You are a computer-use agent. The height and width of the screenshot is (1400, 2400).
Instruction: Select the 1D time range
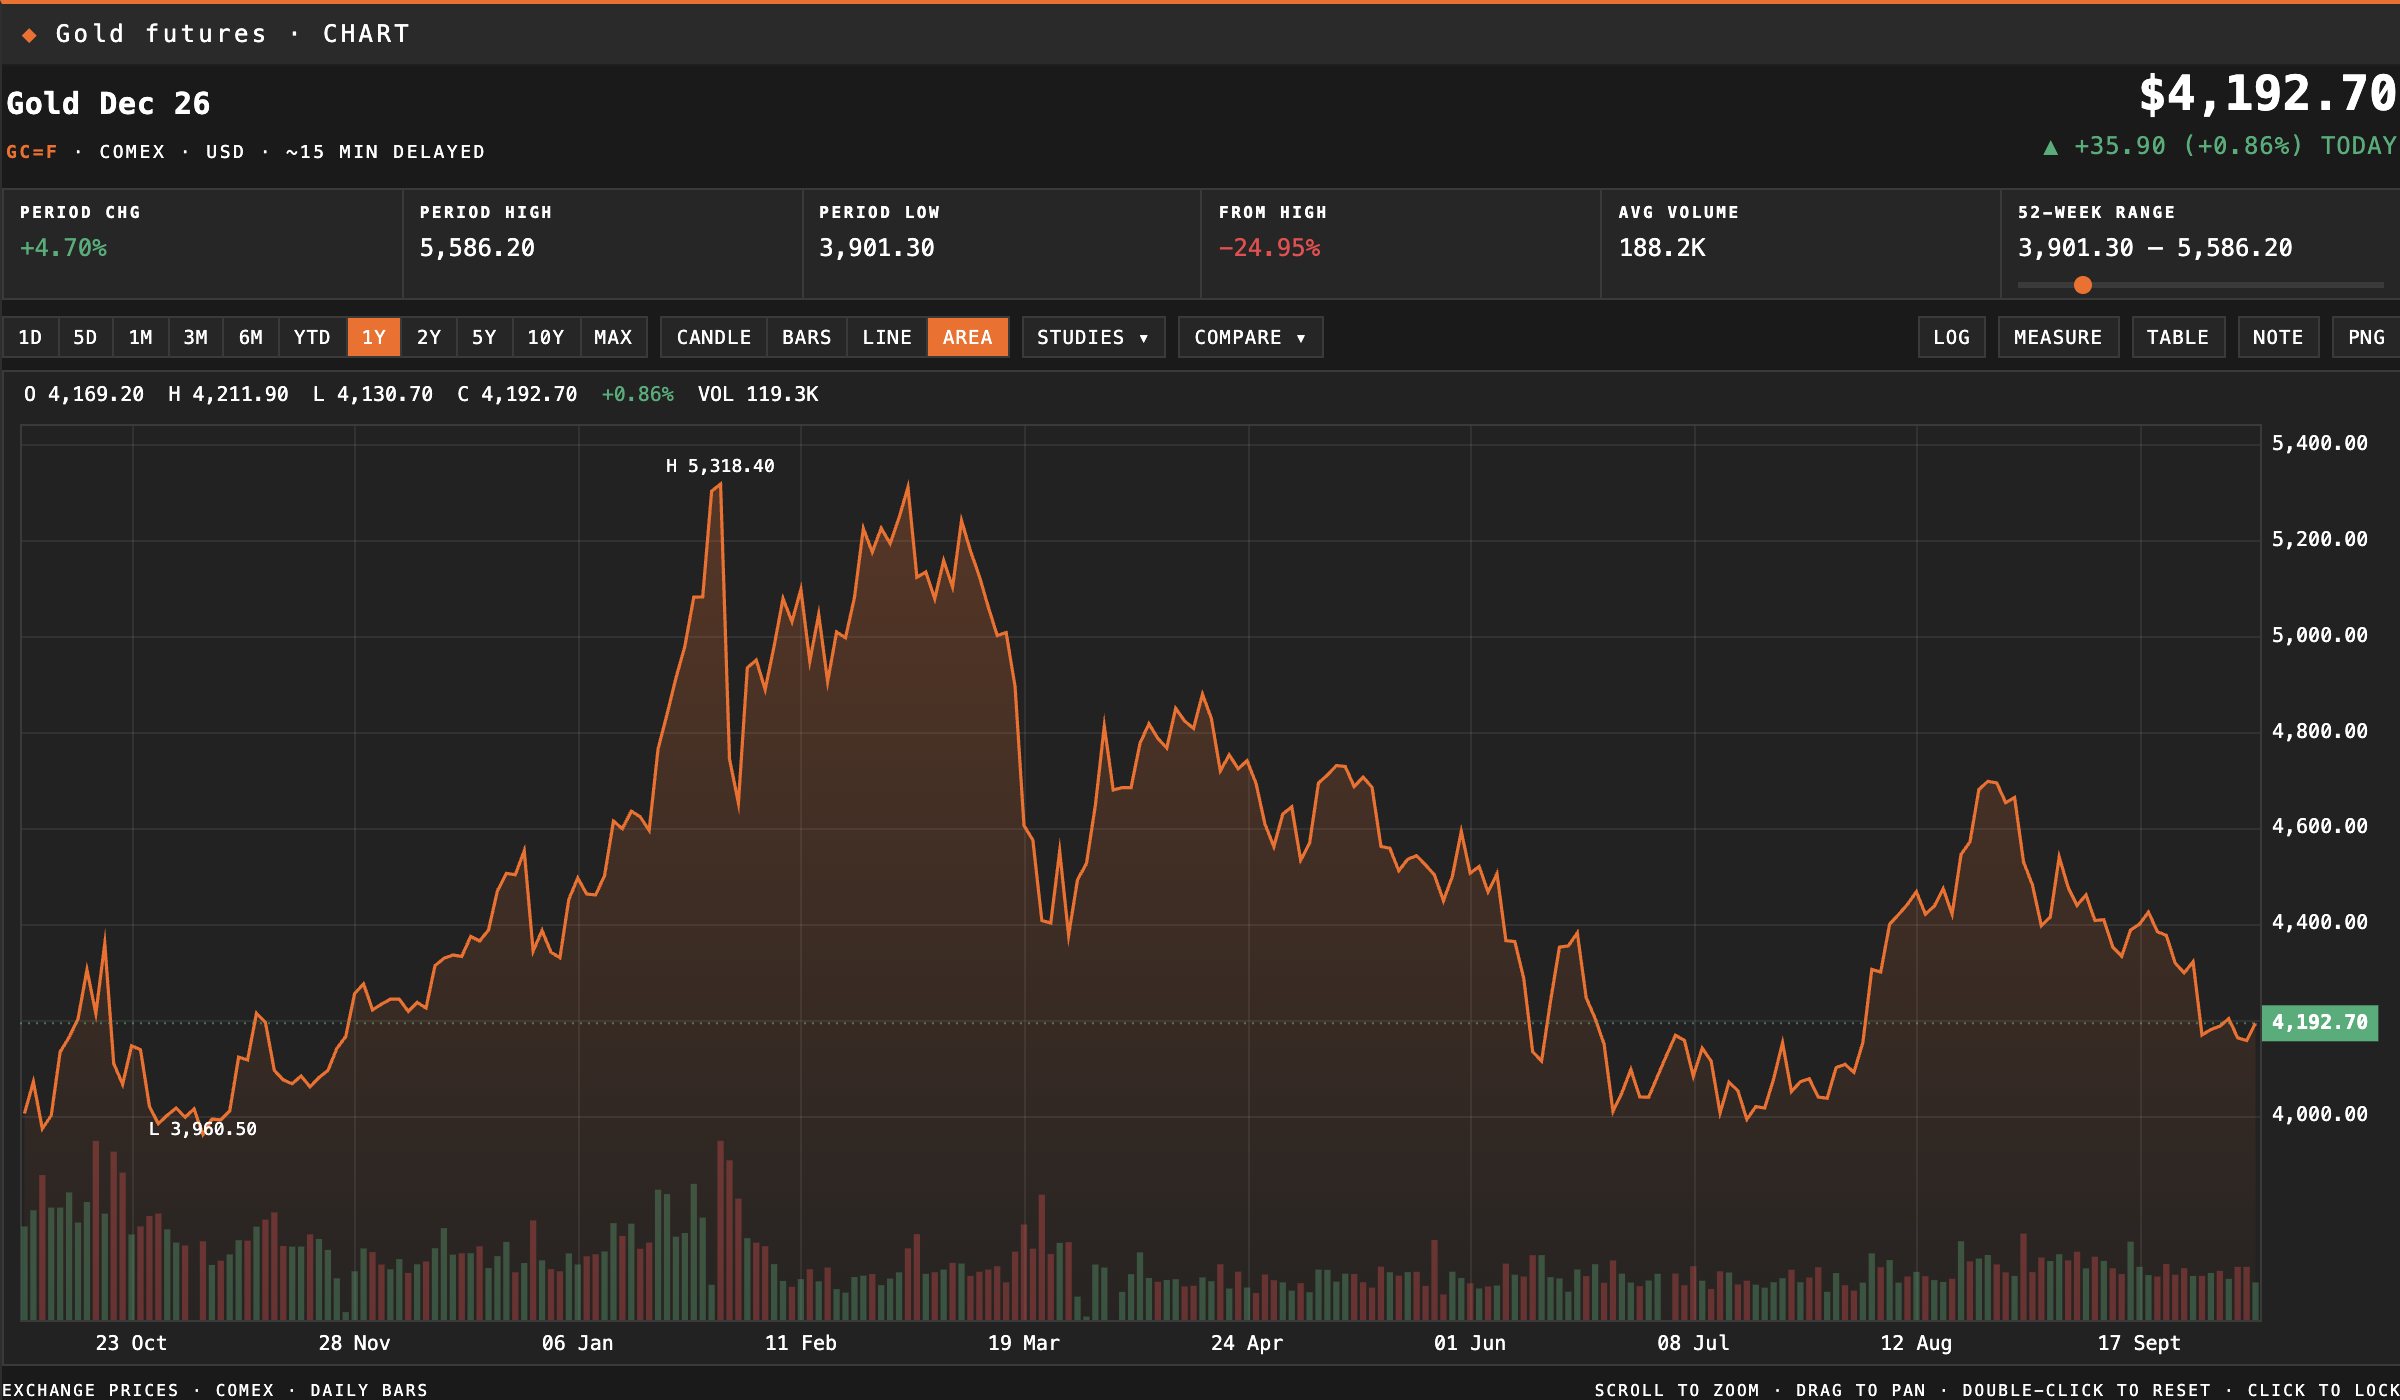[x=30, y=337]
